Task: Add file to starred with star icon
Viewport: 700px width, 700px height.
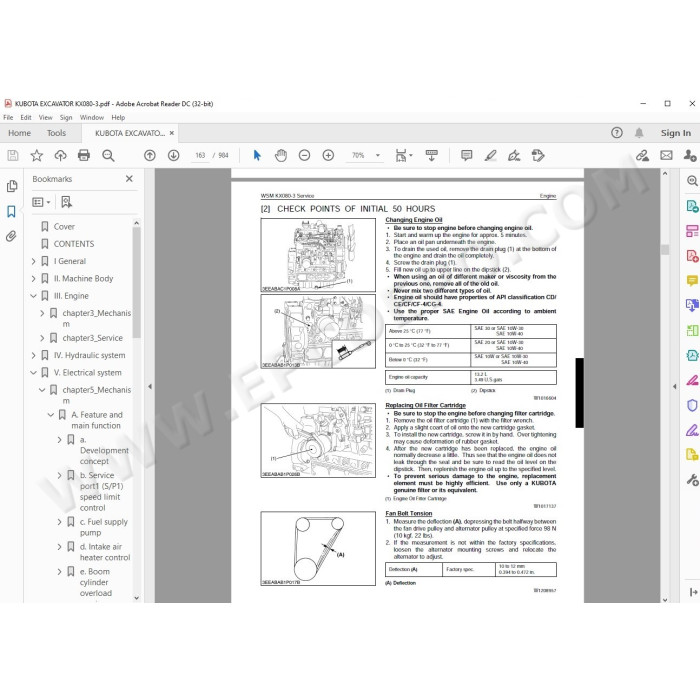Action: click(x=37, y=155)
